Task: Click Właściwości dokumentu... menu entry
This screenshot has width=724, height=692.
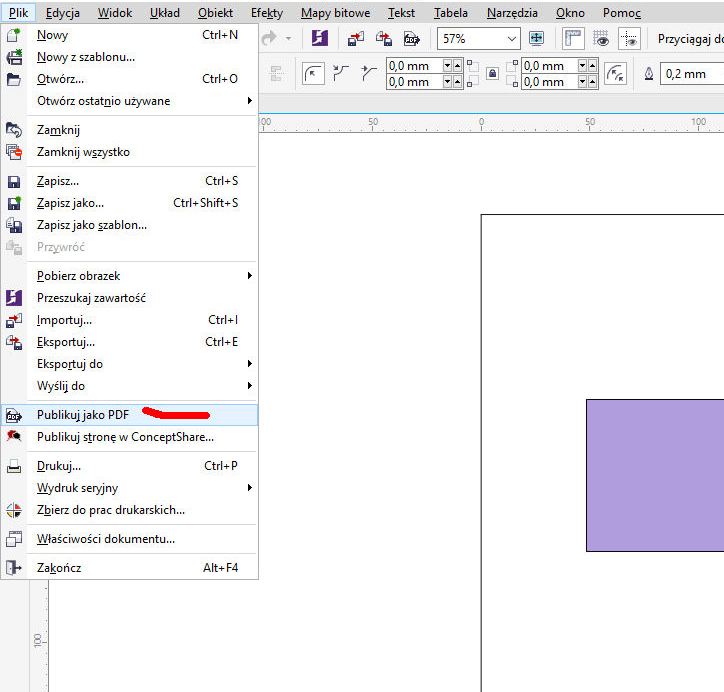Action: pyautogui.click(x=106, y=539)
